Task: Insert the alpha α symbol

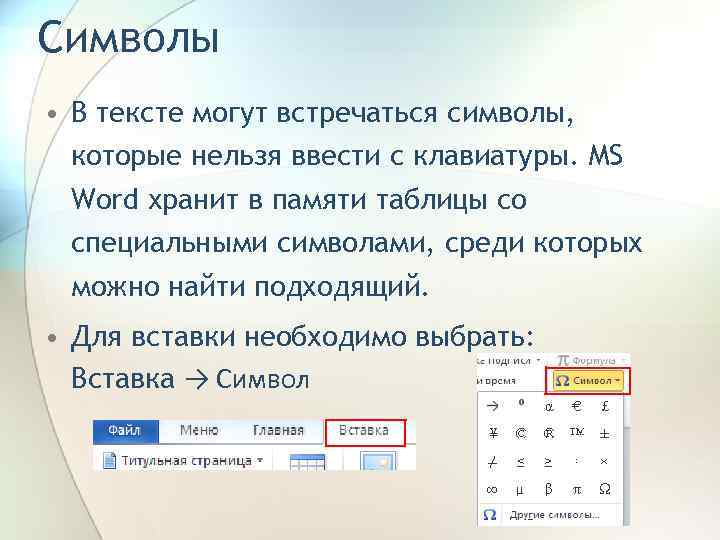Action: point(549,406)
